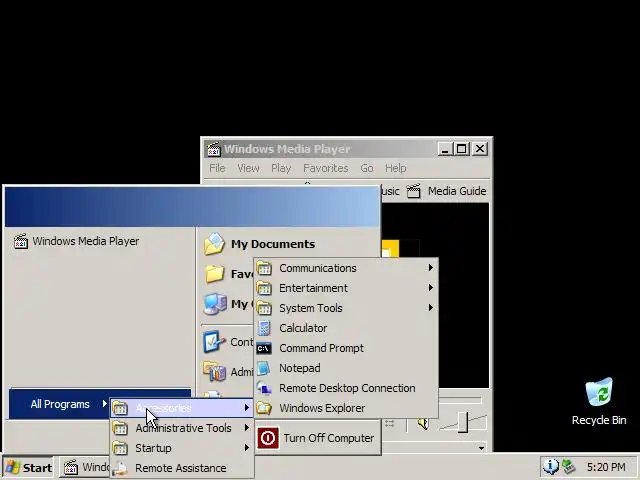Screen dimensions: 640x480
Task: Expand the Entertainment submenu arrow
Action: coord(430,288)
